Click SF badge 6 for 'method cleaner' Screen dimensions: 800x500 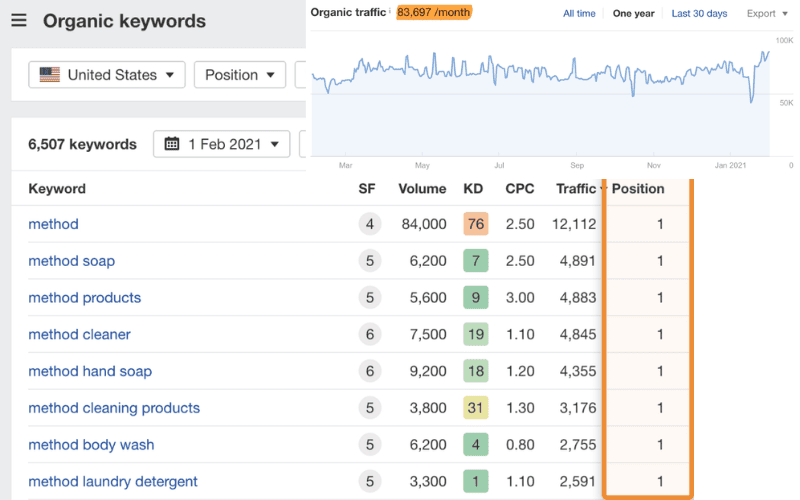[370, 334]
